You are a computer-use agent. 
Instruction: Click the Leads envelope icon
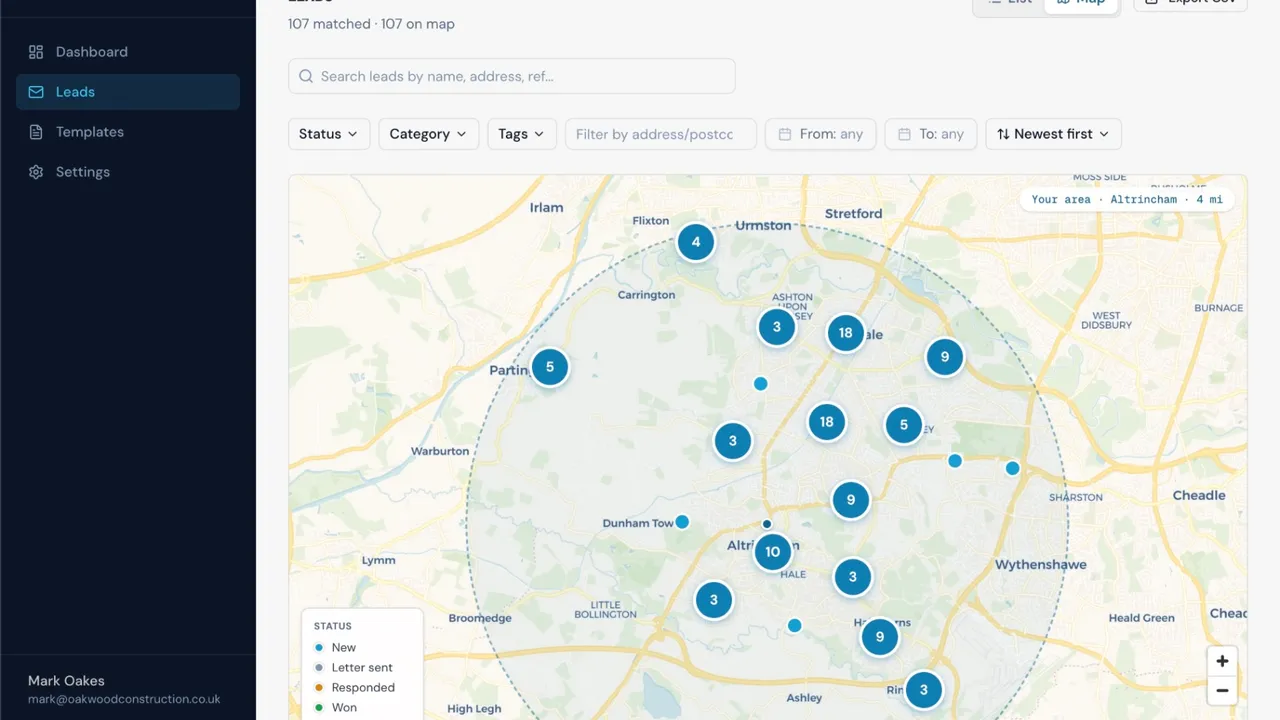pos(36,92)
